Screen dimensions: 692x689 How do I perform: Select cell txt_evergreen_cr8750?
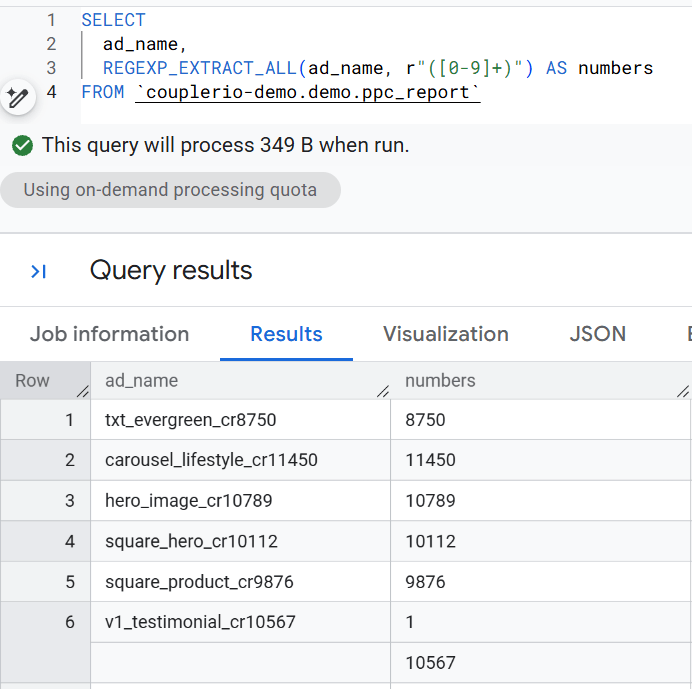click(241, 420)
